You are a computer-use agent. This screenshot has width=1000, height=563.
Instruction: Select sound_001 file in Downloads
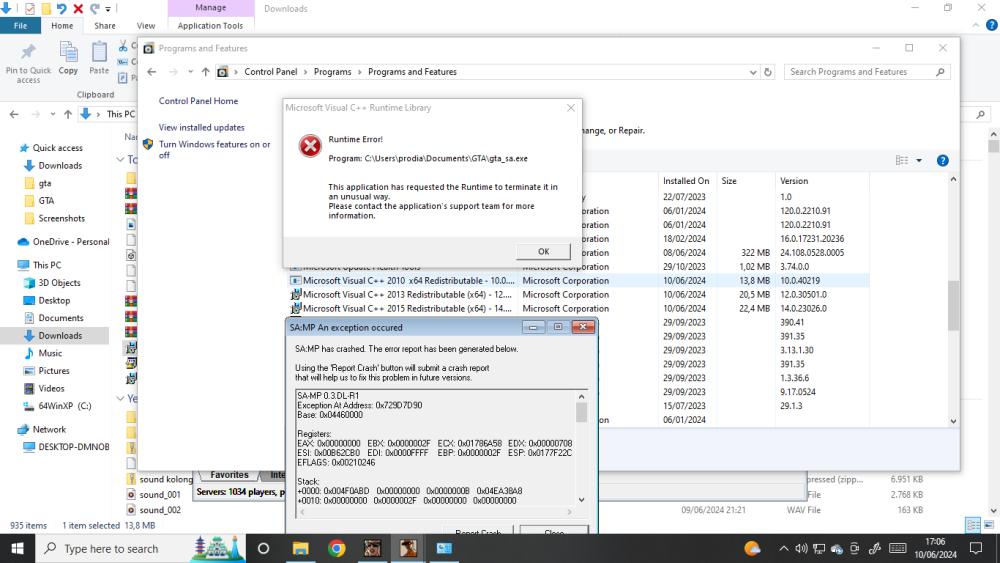click(159, 495)
